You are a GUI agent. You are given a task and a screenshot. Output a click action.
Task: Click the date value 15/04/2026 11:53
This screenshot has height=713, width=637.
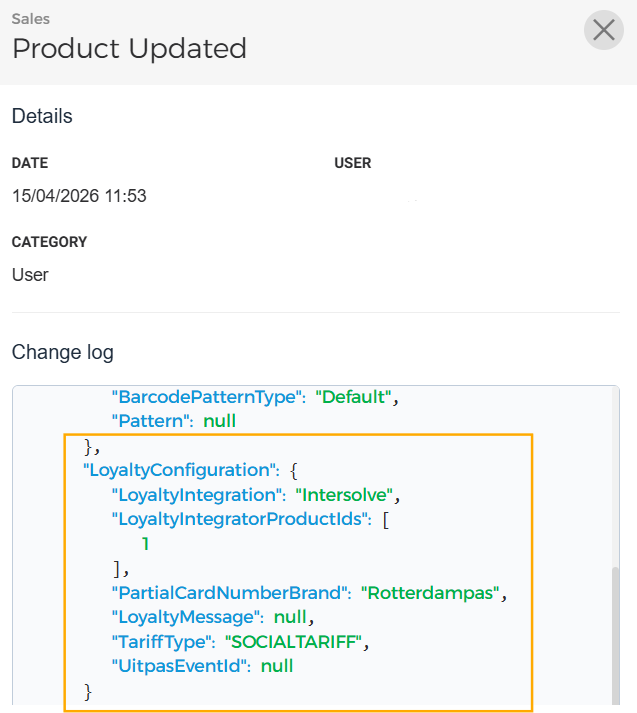tap(79, 196)
